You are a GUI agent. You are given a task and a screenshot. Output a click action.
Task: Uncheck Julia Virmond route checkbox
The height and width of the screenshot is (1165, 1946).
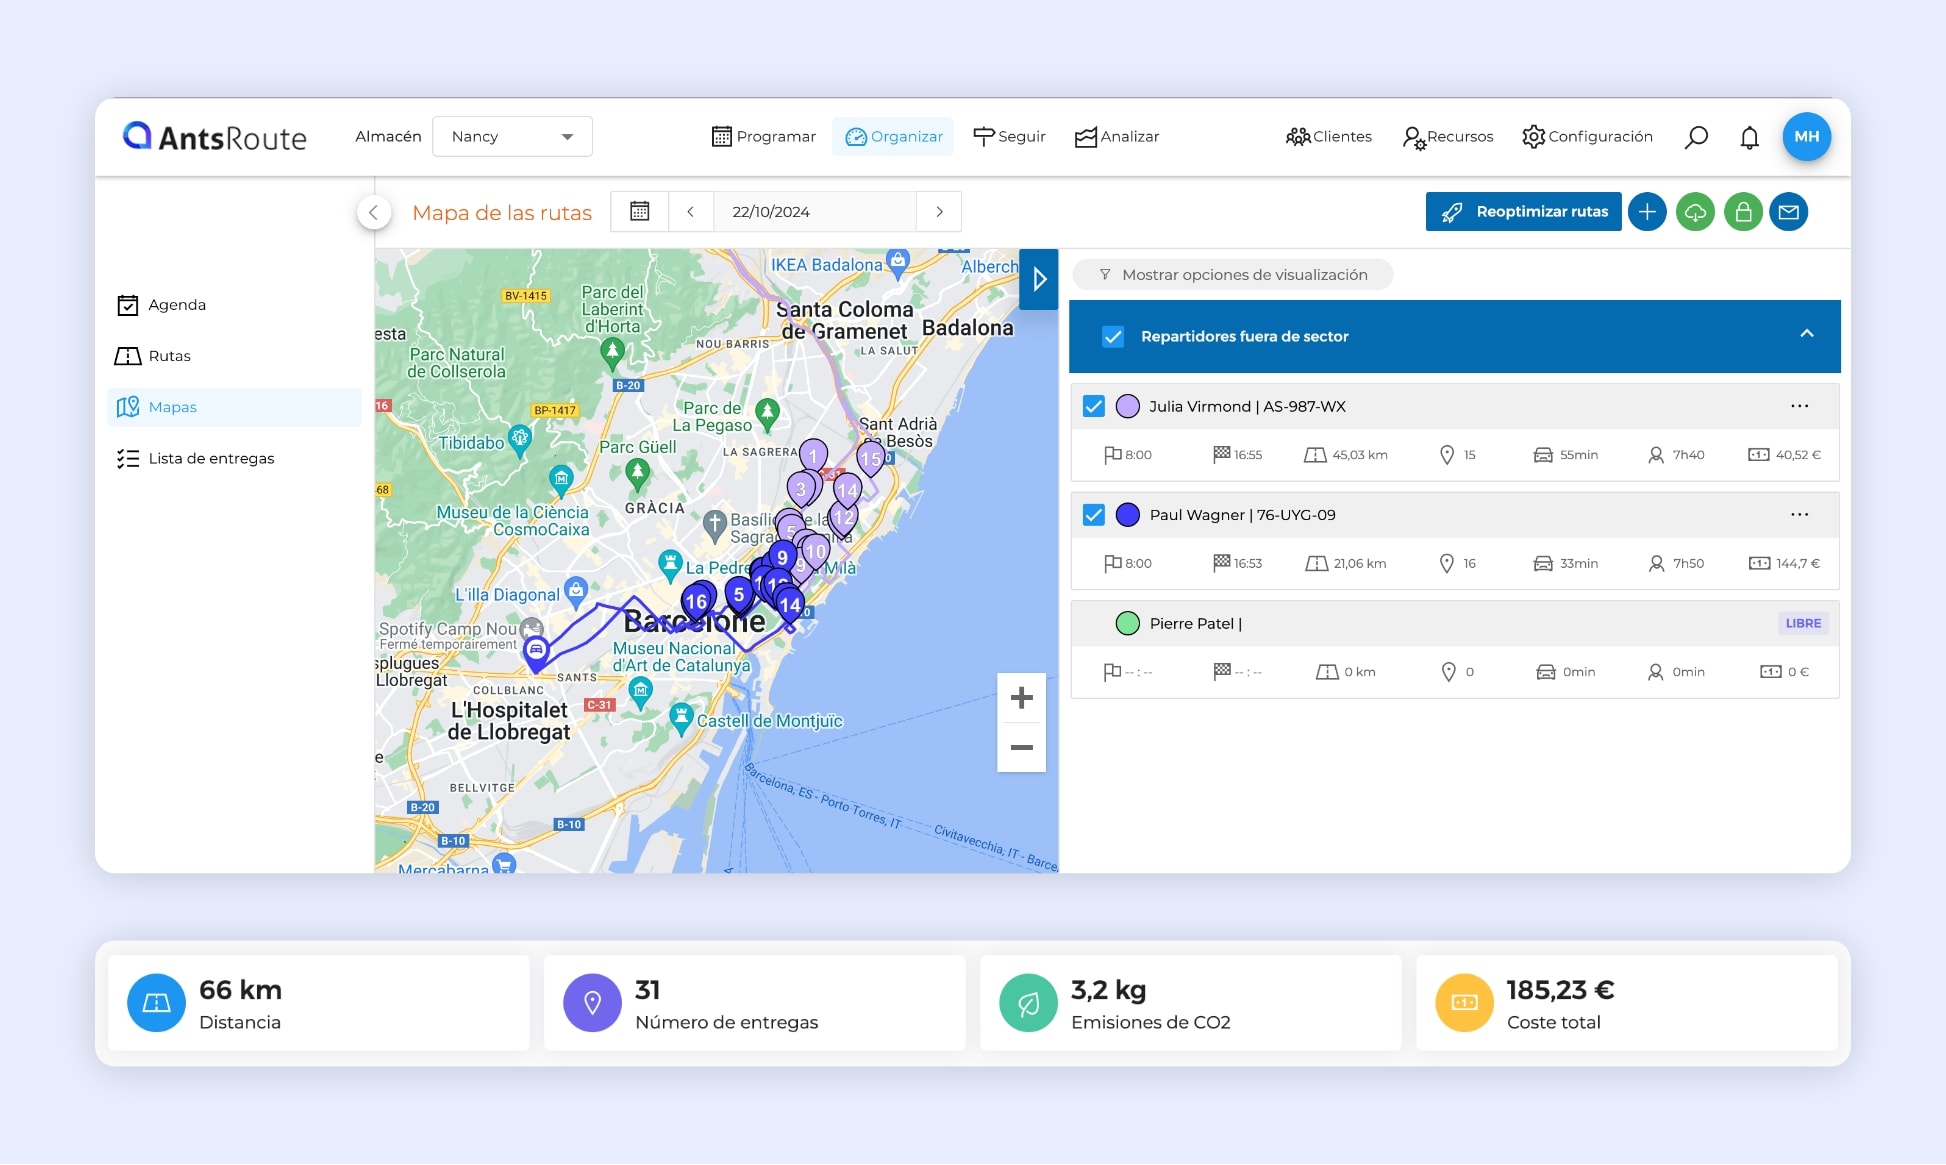[1094, 406]
